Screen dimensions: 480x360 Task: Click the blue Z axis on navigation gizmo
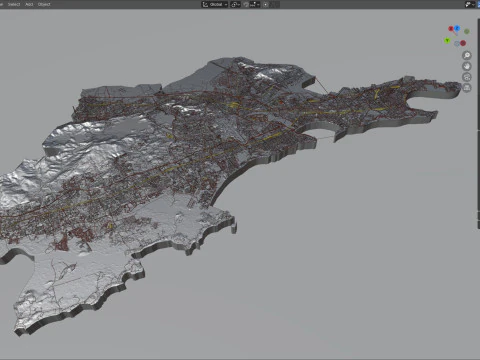tap(457, 28)
